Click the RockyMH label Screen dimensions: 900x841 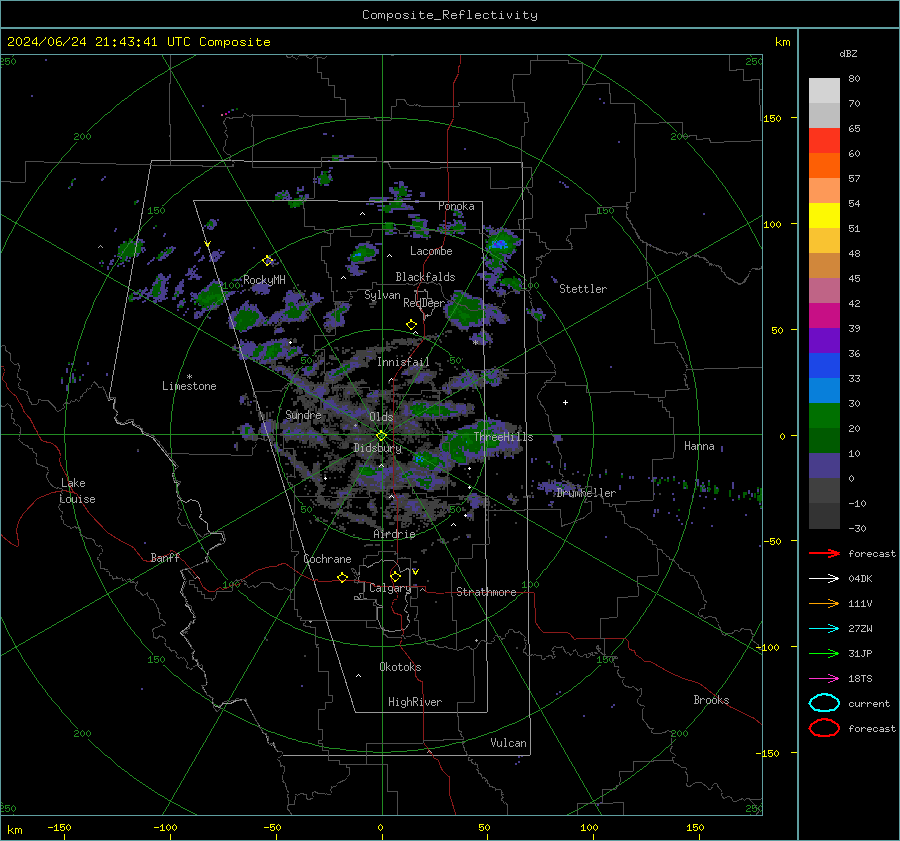tap(264, 280)
